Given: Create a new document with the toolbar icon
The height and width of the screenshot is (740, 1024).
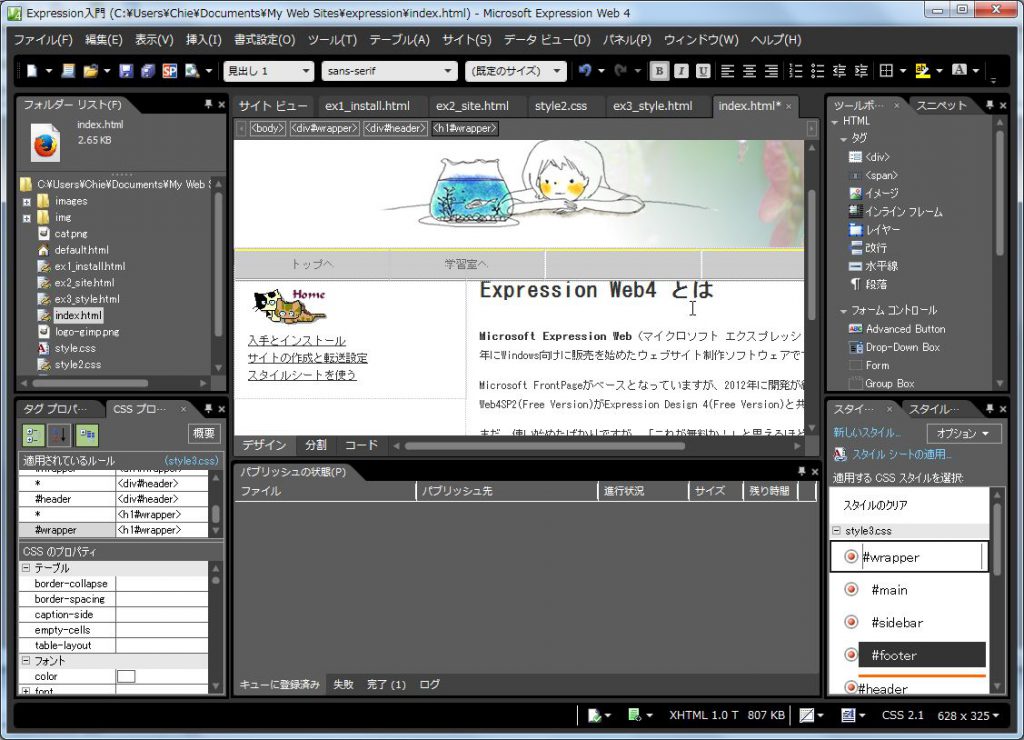Looking at the screenshot, I should [31, 71].
